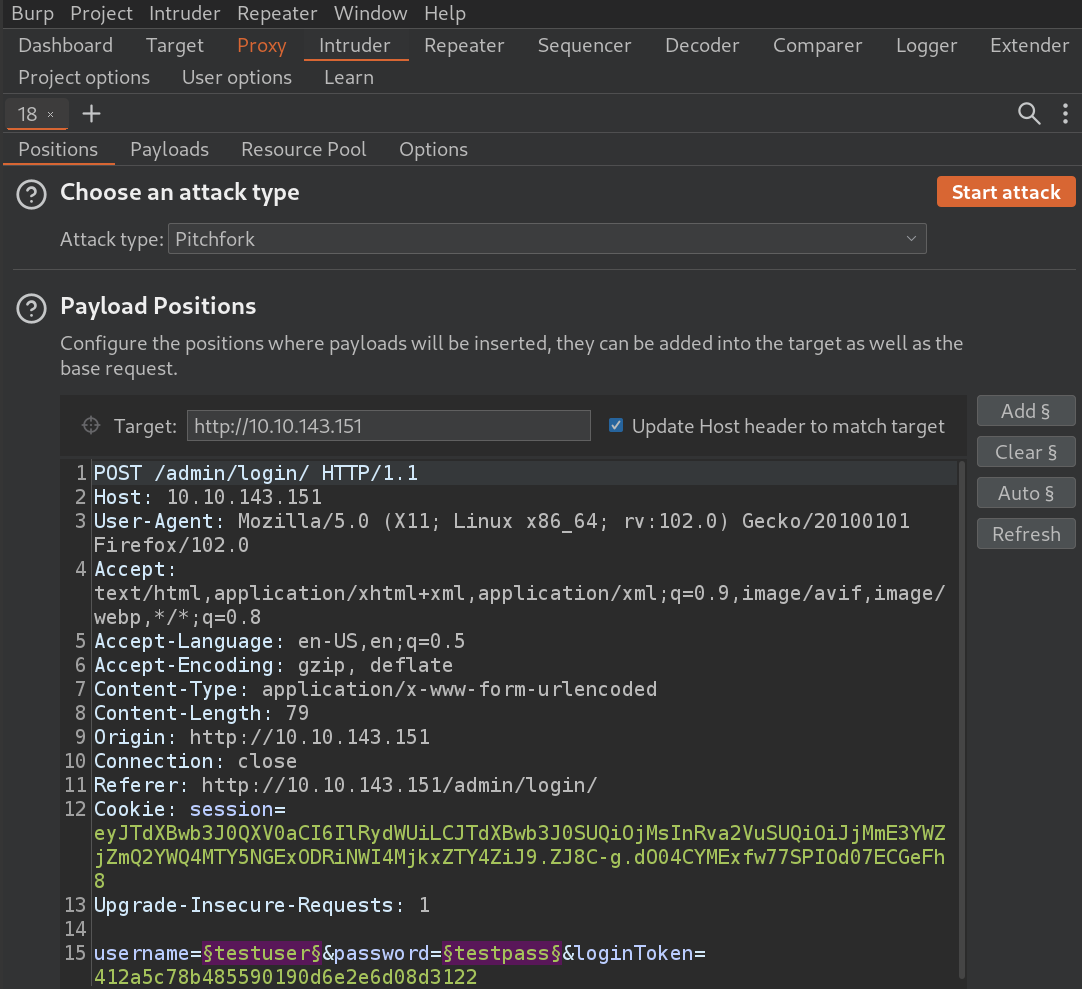Switch to the Target tab

click(x=175, y=46)
